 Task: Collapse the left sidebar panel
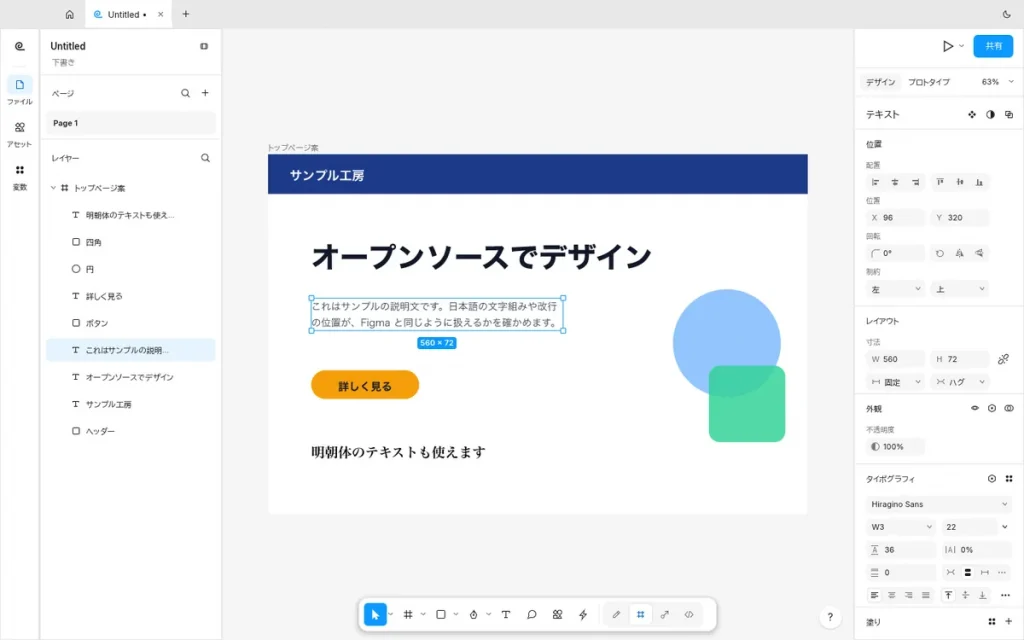pyautogui.click(x=204, y=46)
